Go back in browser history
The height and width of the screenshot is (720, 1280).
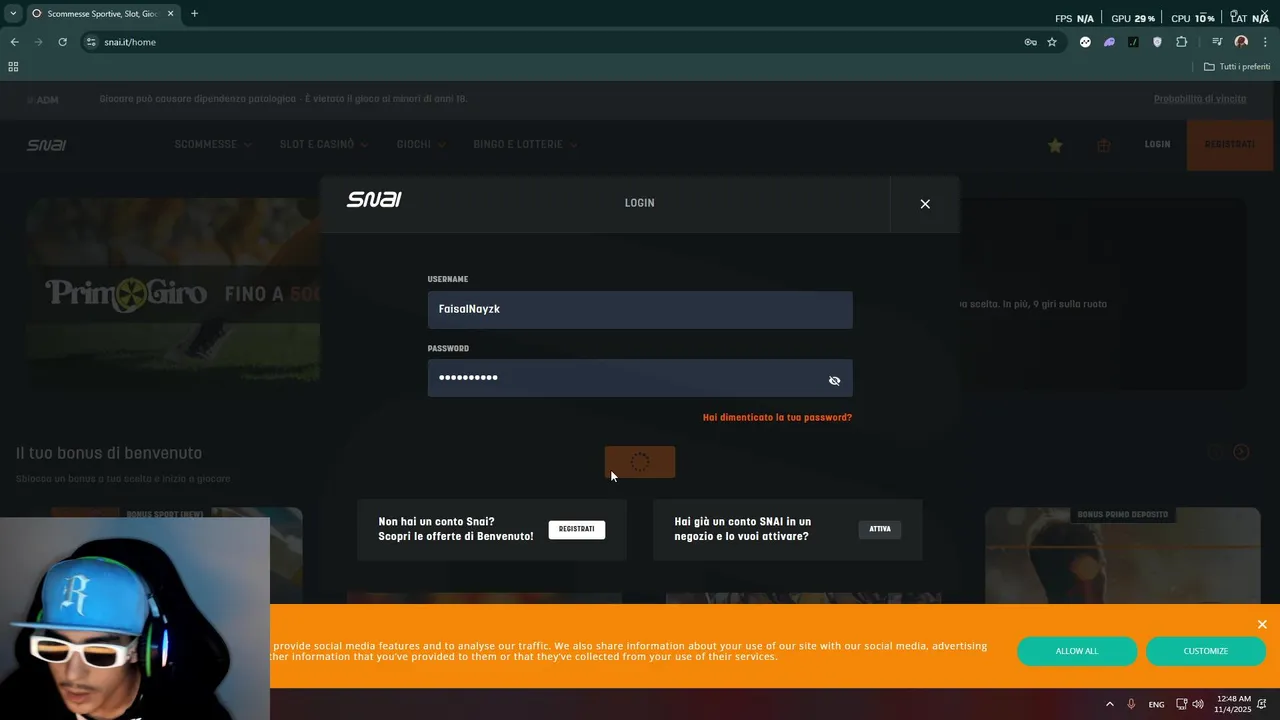click(14, 42)
